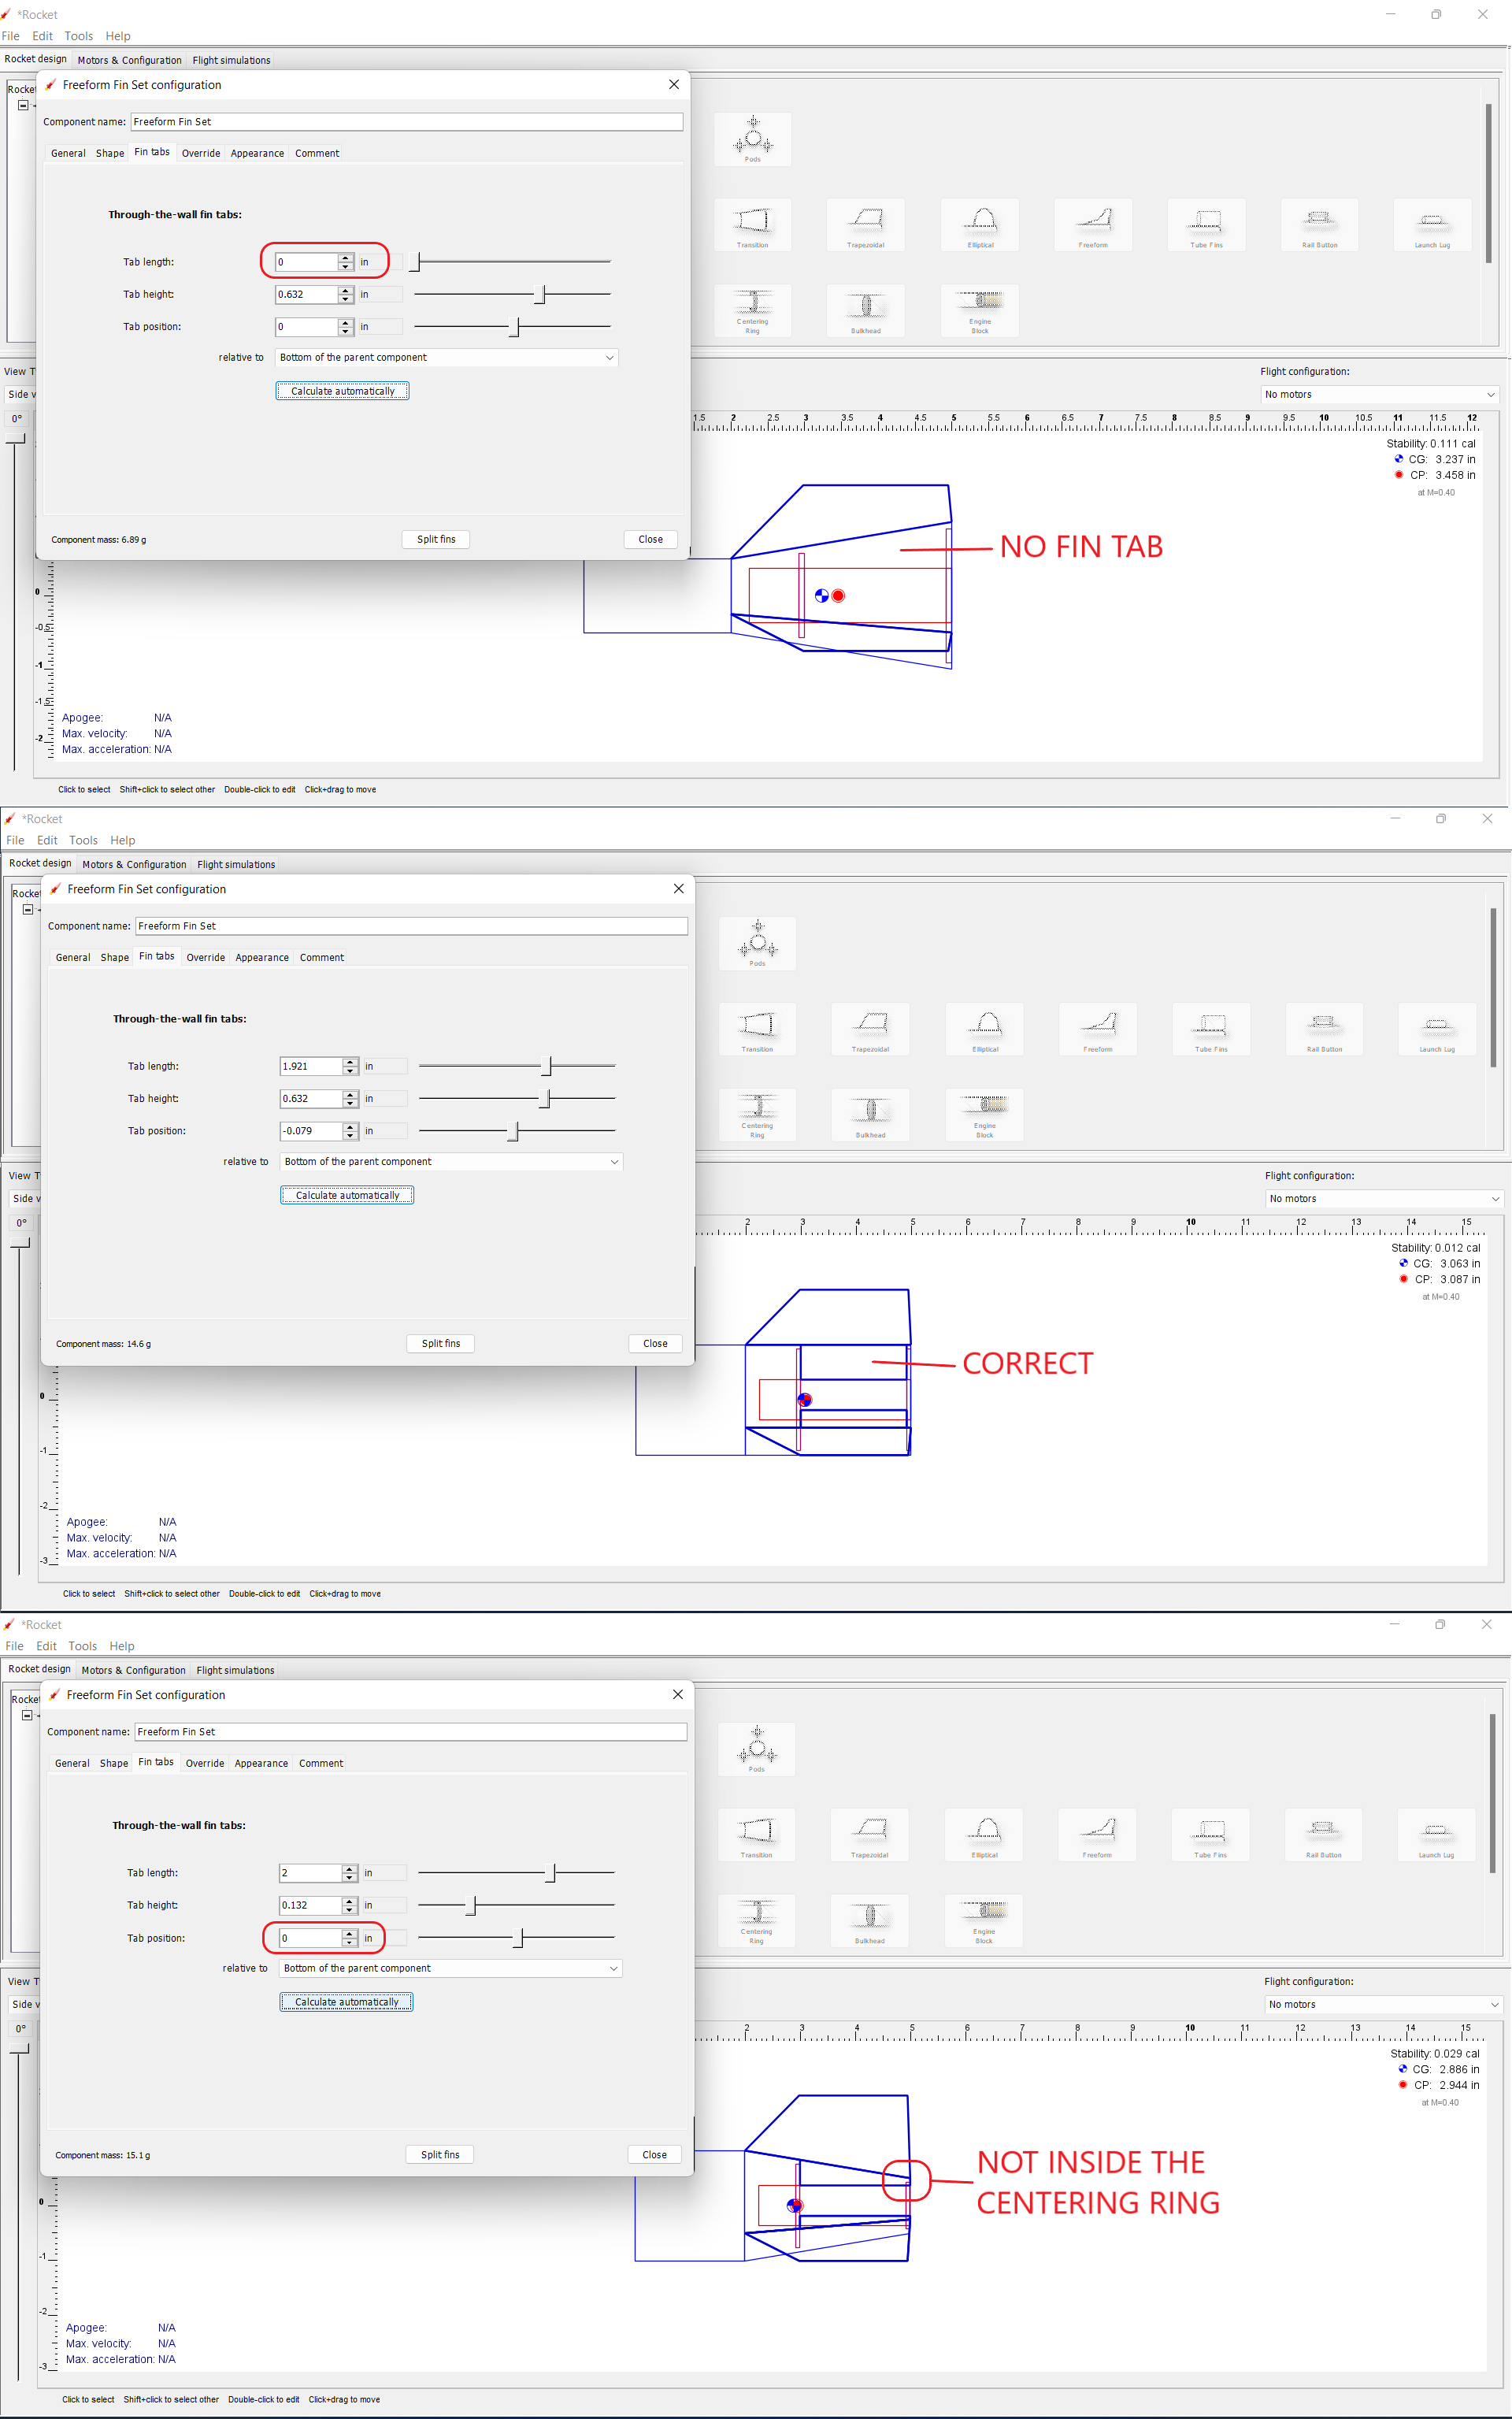Screen dimensions: 1512x2419
Task: Add a Transition component
Action: 752,224
